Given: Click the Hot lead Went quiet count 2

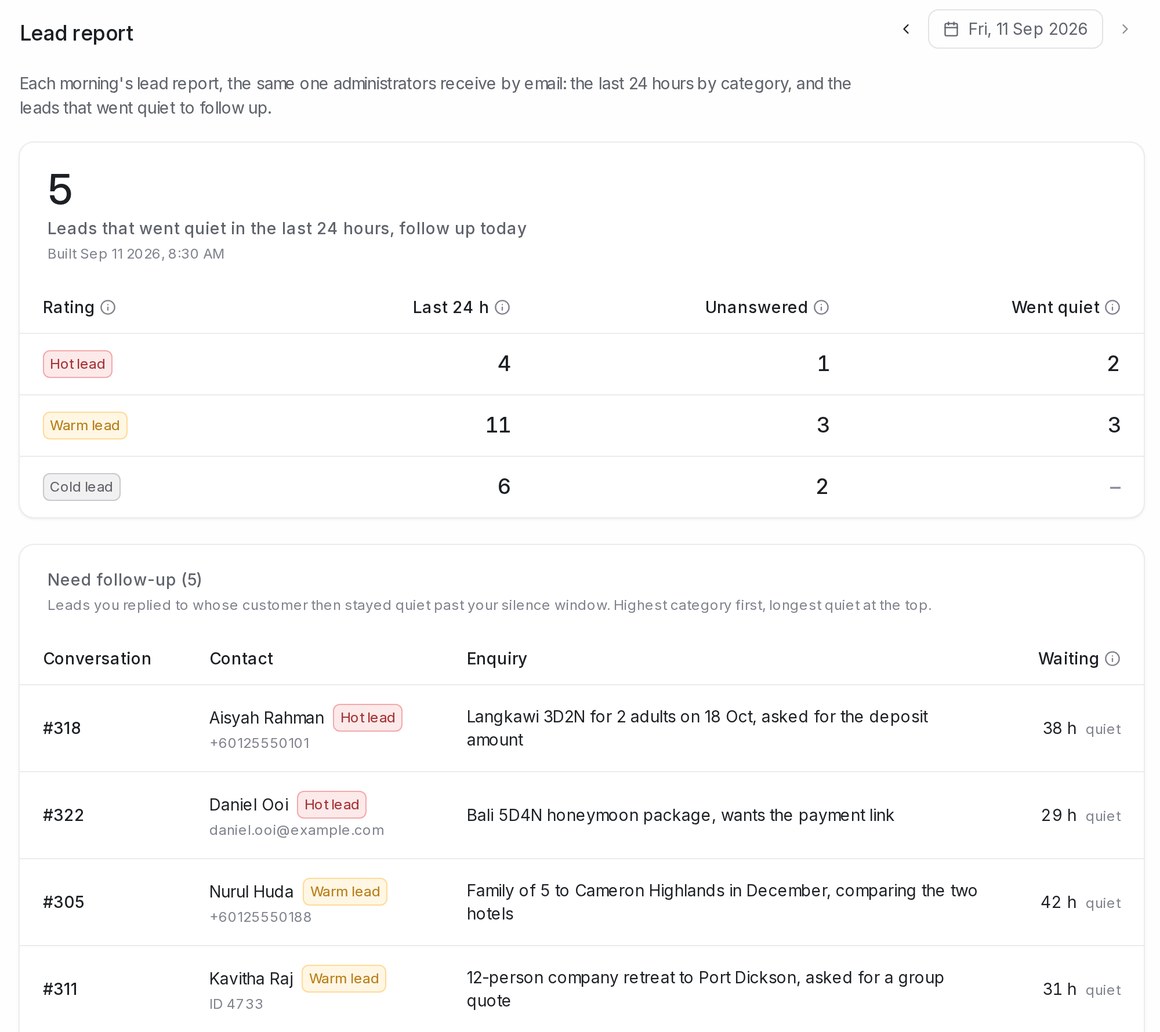Looking at the screenshot, I should click(1113, 363).
